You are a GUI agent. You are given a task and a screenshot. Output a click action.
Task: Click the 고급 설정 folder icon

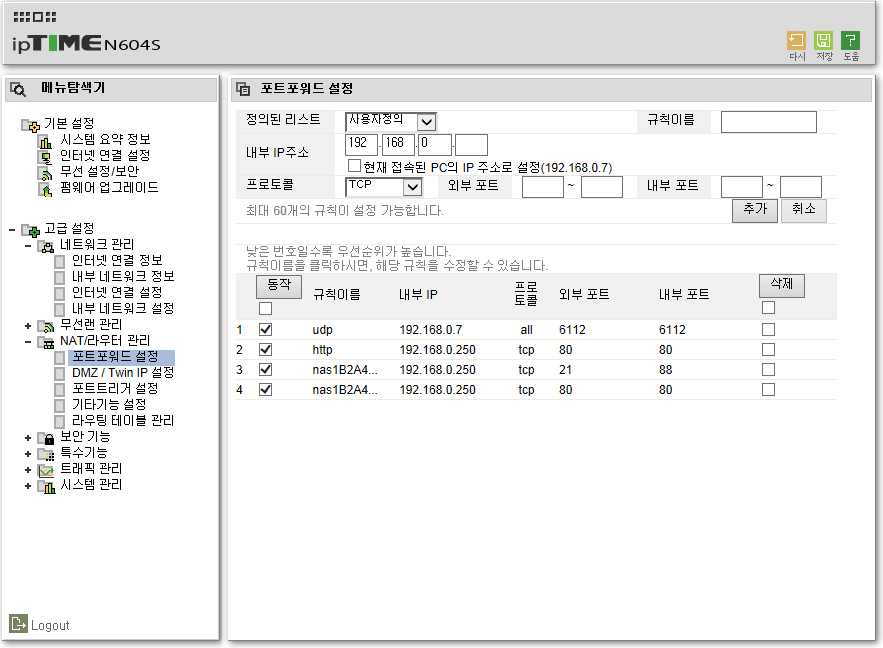point(30,230)
